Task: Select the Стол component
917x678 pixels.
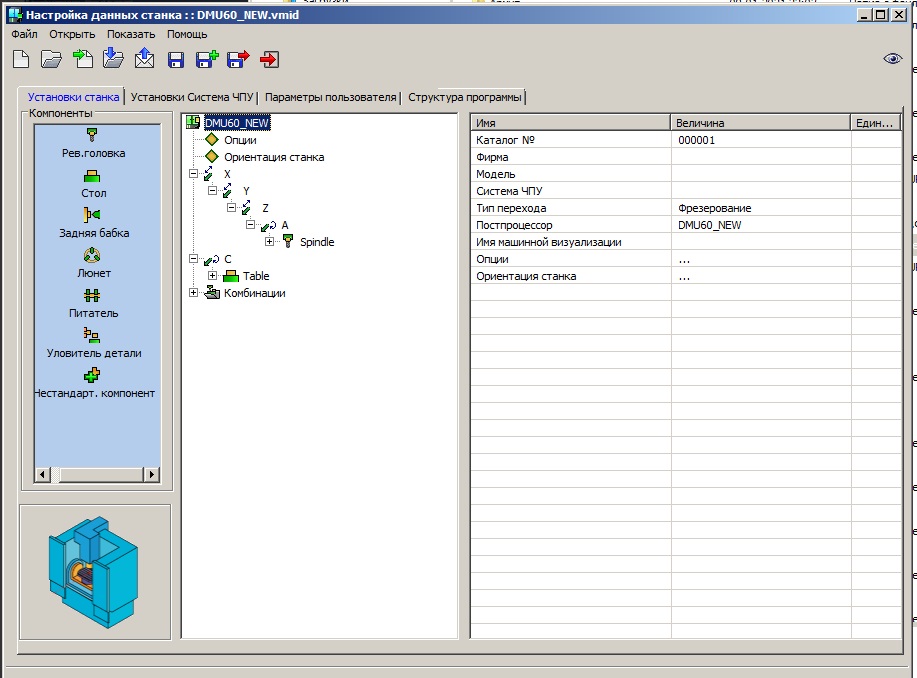Action: [x=94, y=184]
